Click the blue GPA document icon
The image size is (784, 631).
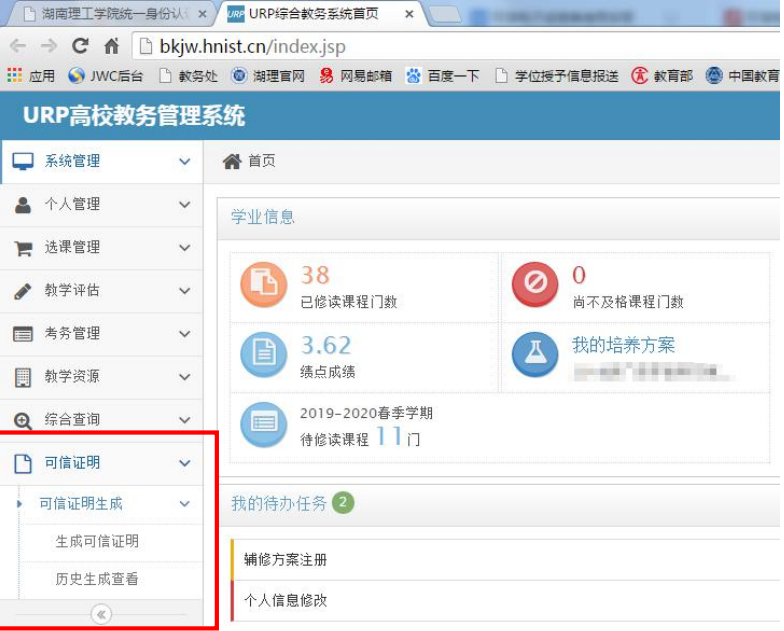click(x=264, y=354)
